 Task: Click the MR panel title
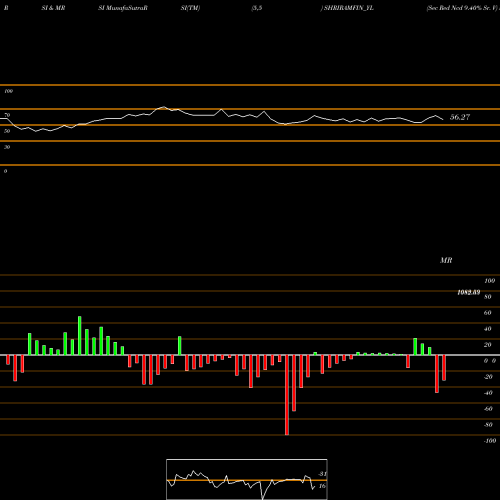(446, 260)
